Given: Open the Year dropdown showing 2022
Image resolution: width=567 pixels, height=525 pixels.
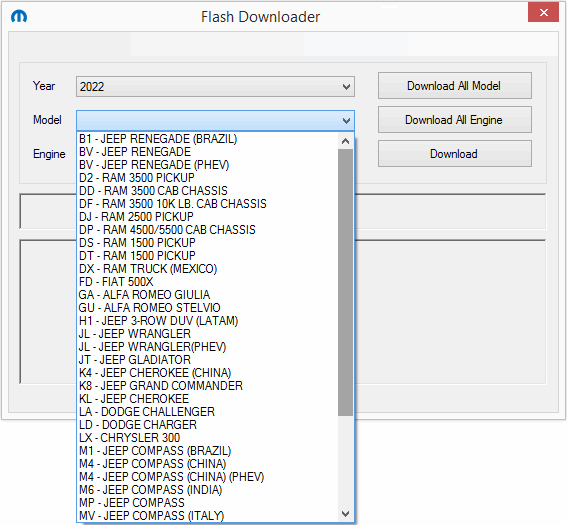Looking at the screenshot, I should point(215,86).
